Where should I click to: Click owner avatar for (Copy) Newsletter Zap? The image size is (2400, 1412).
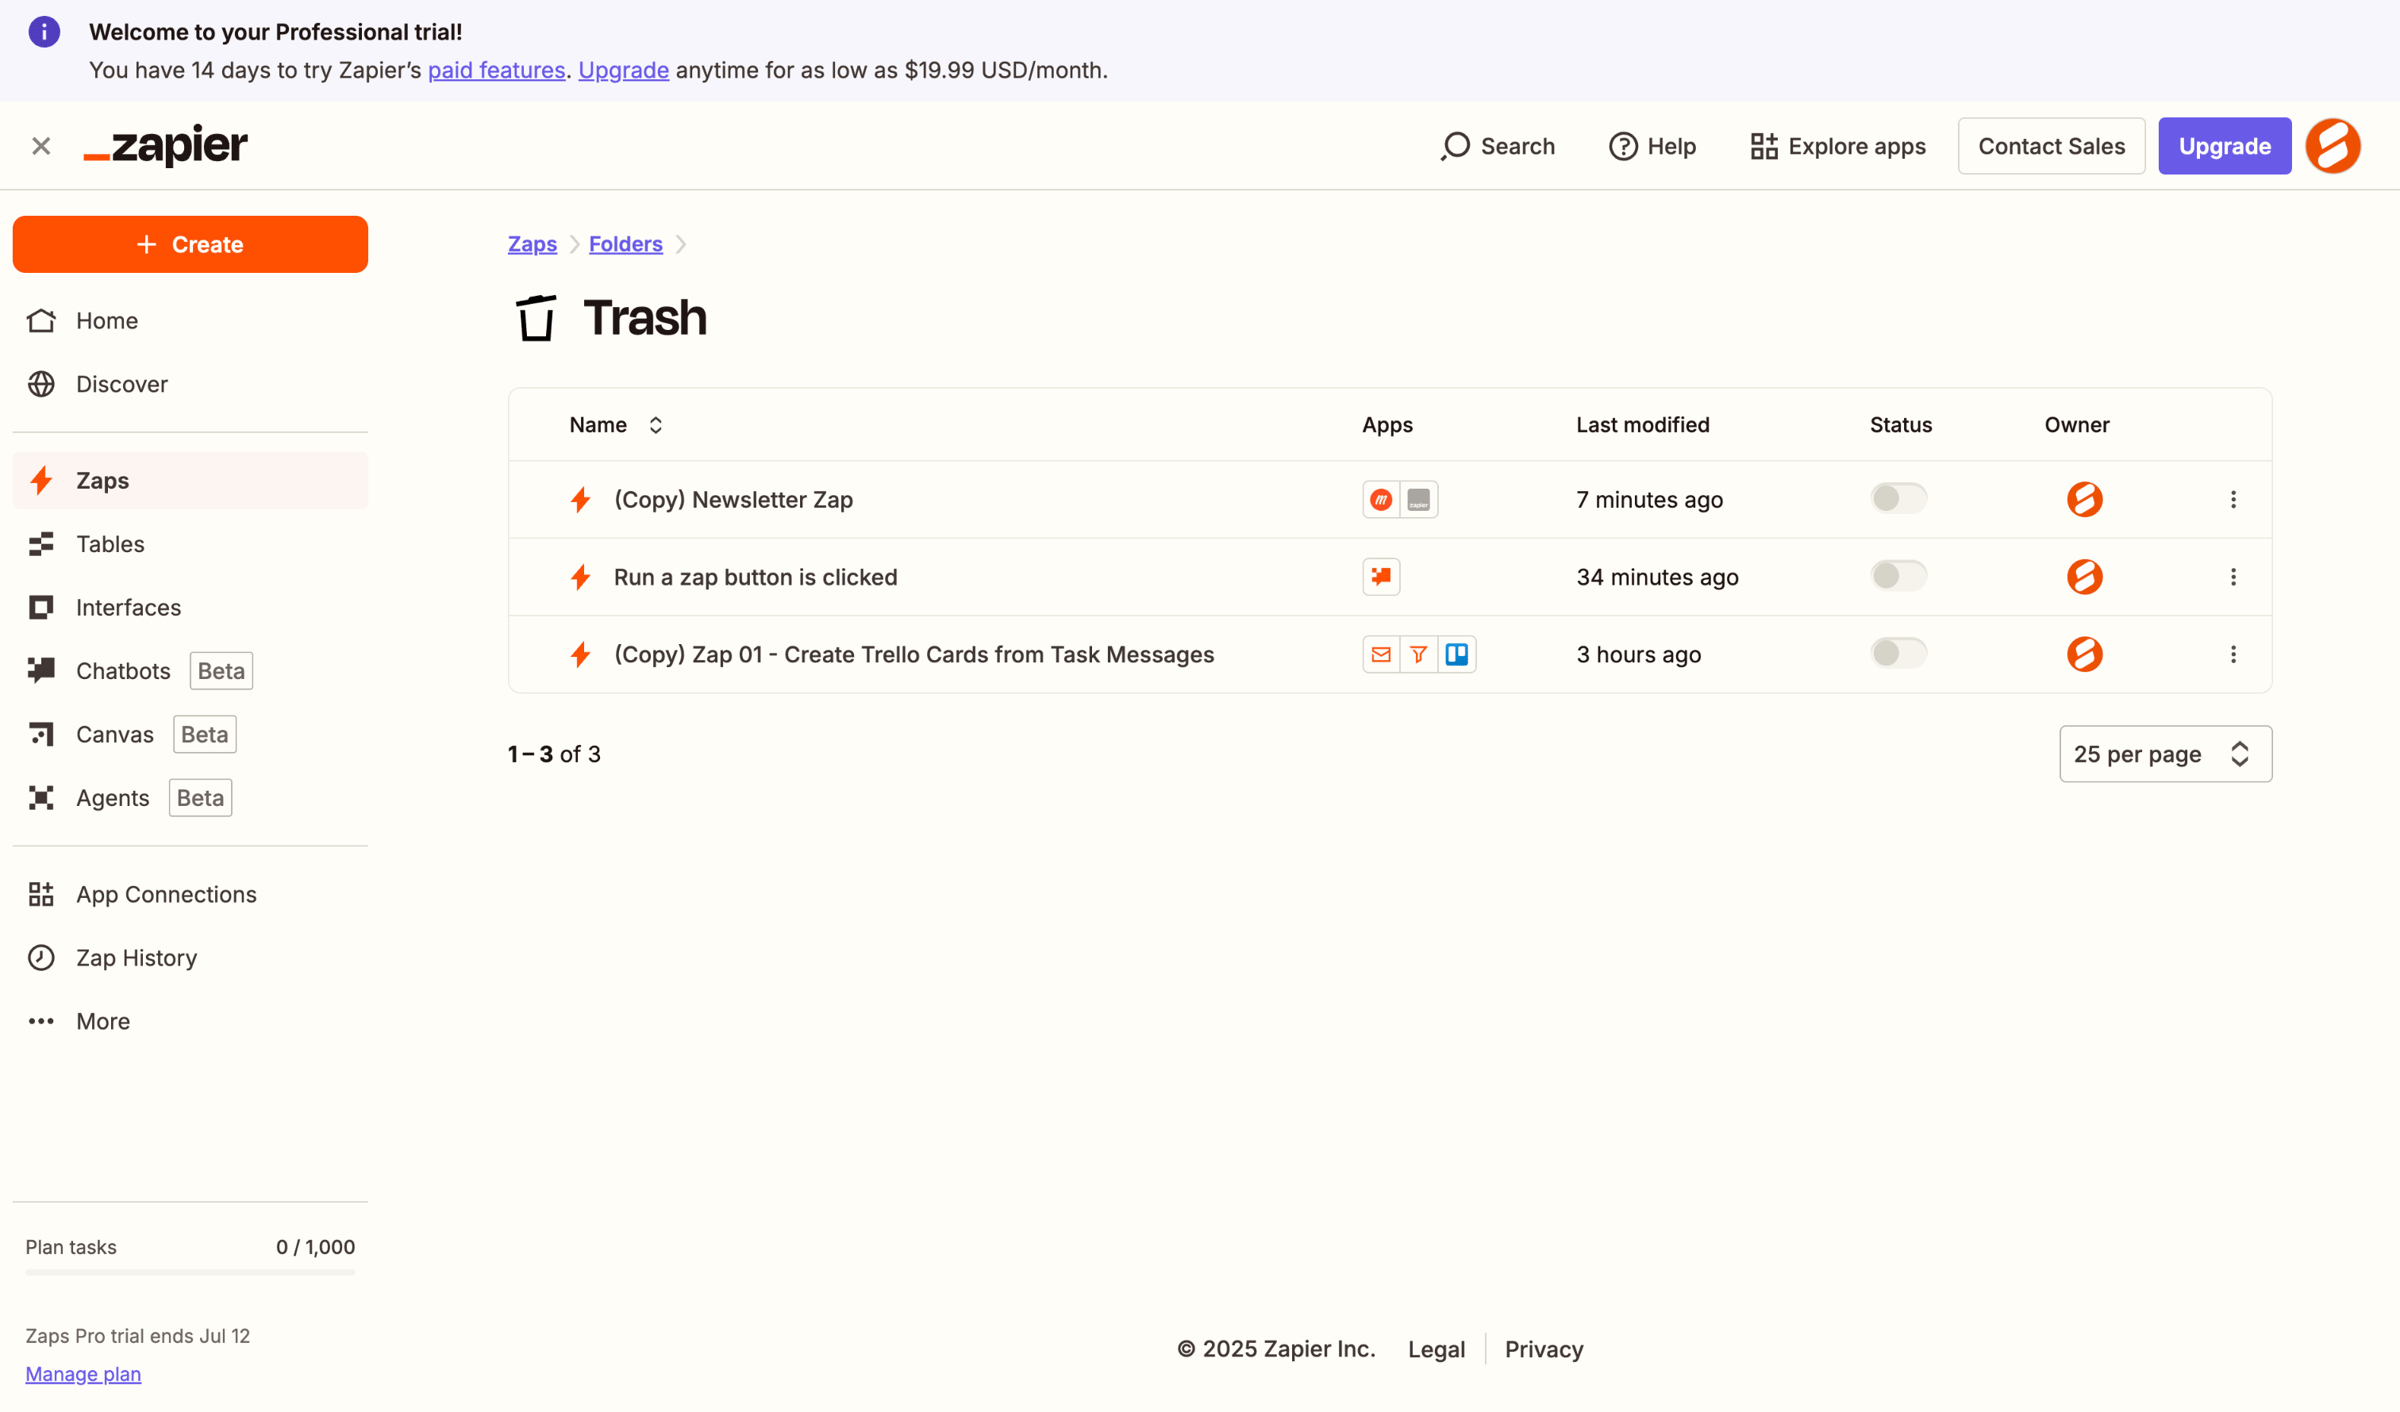(2084, 500)
